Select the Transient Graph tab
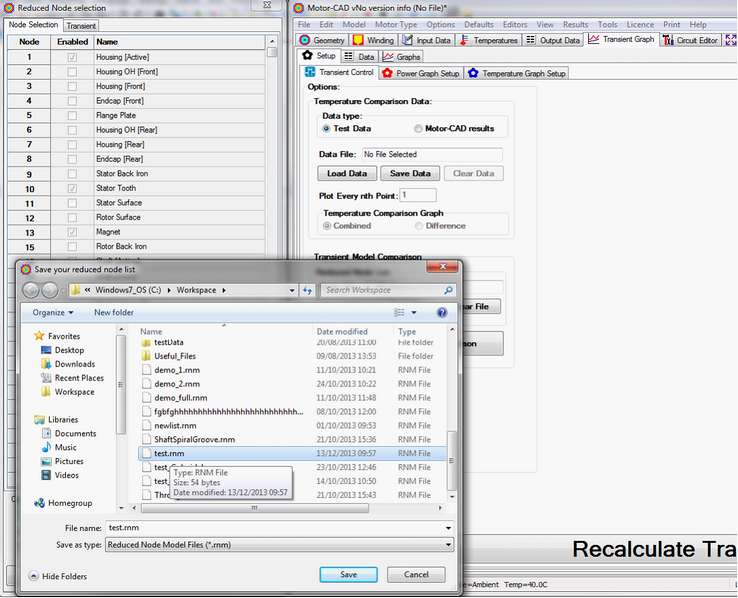Image resolution: width=738 pixels, height=598 pixels. 621,40
